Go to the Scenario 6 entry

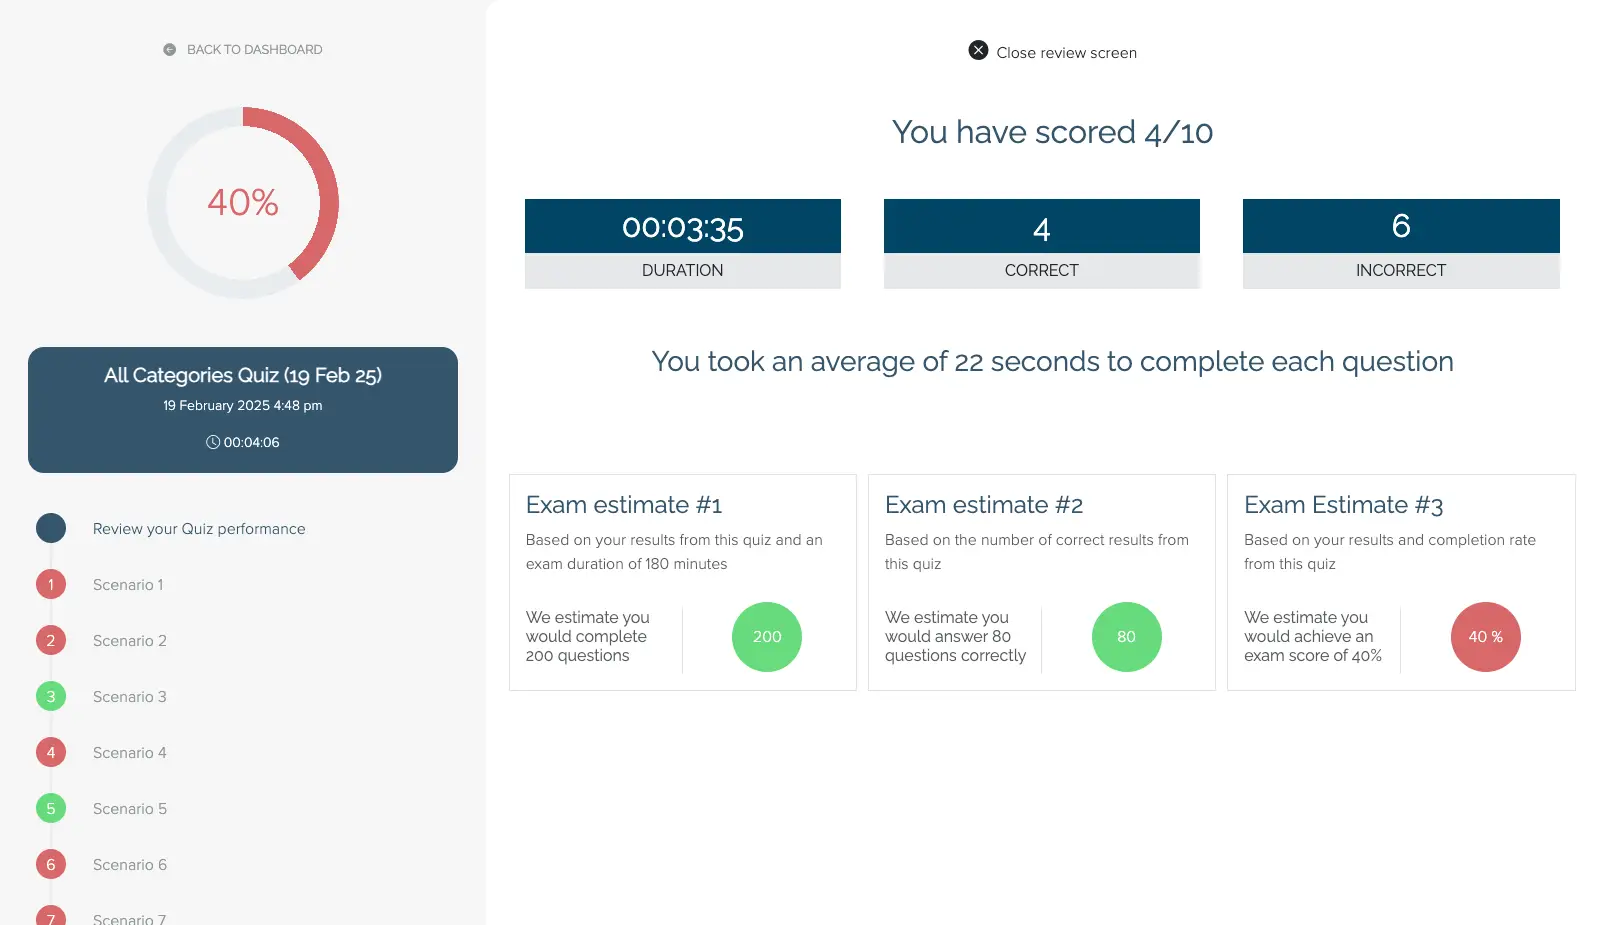130,865
